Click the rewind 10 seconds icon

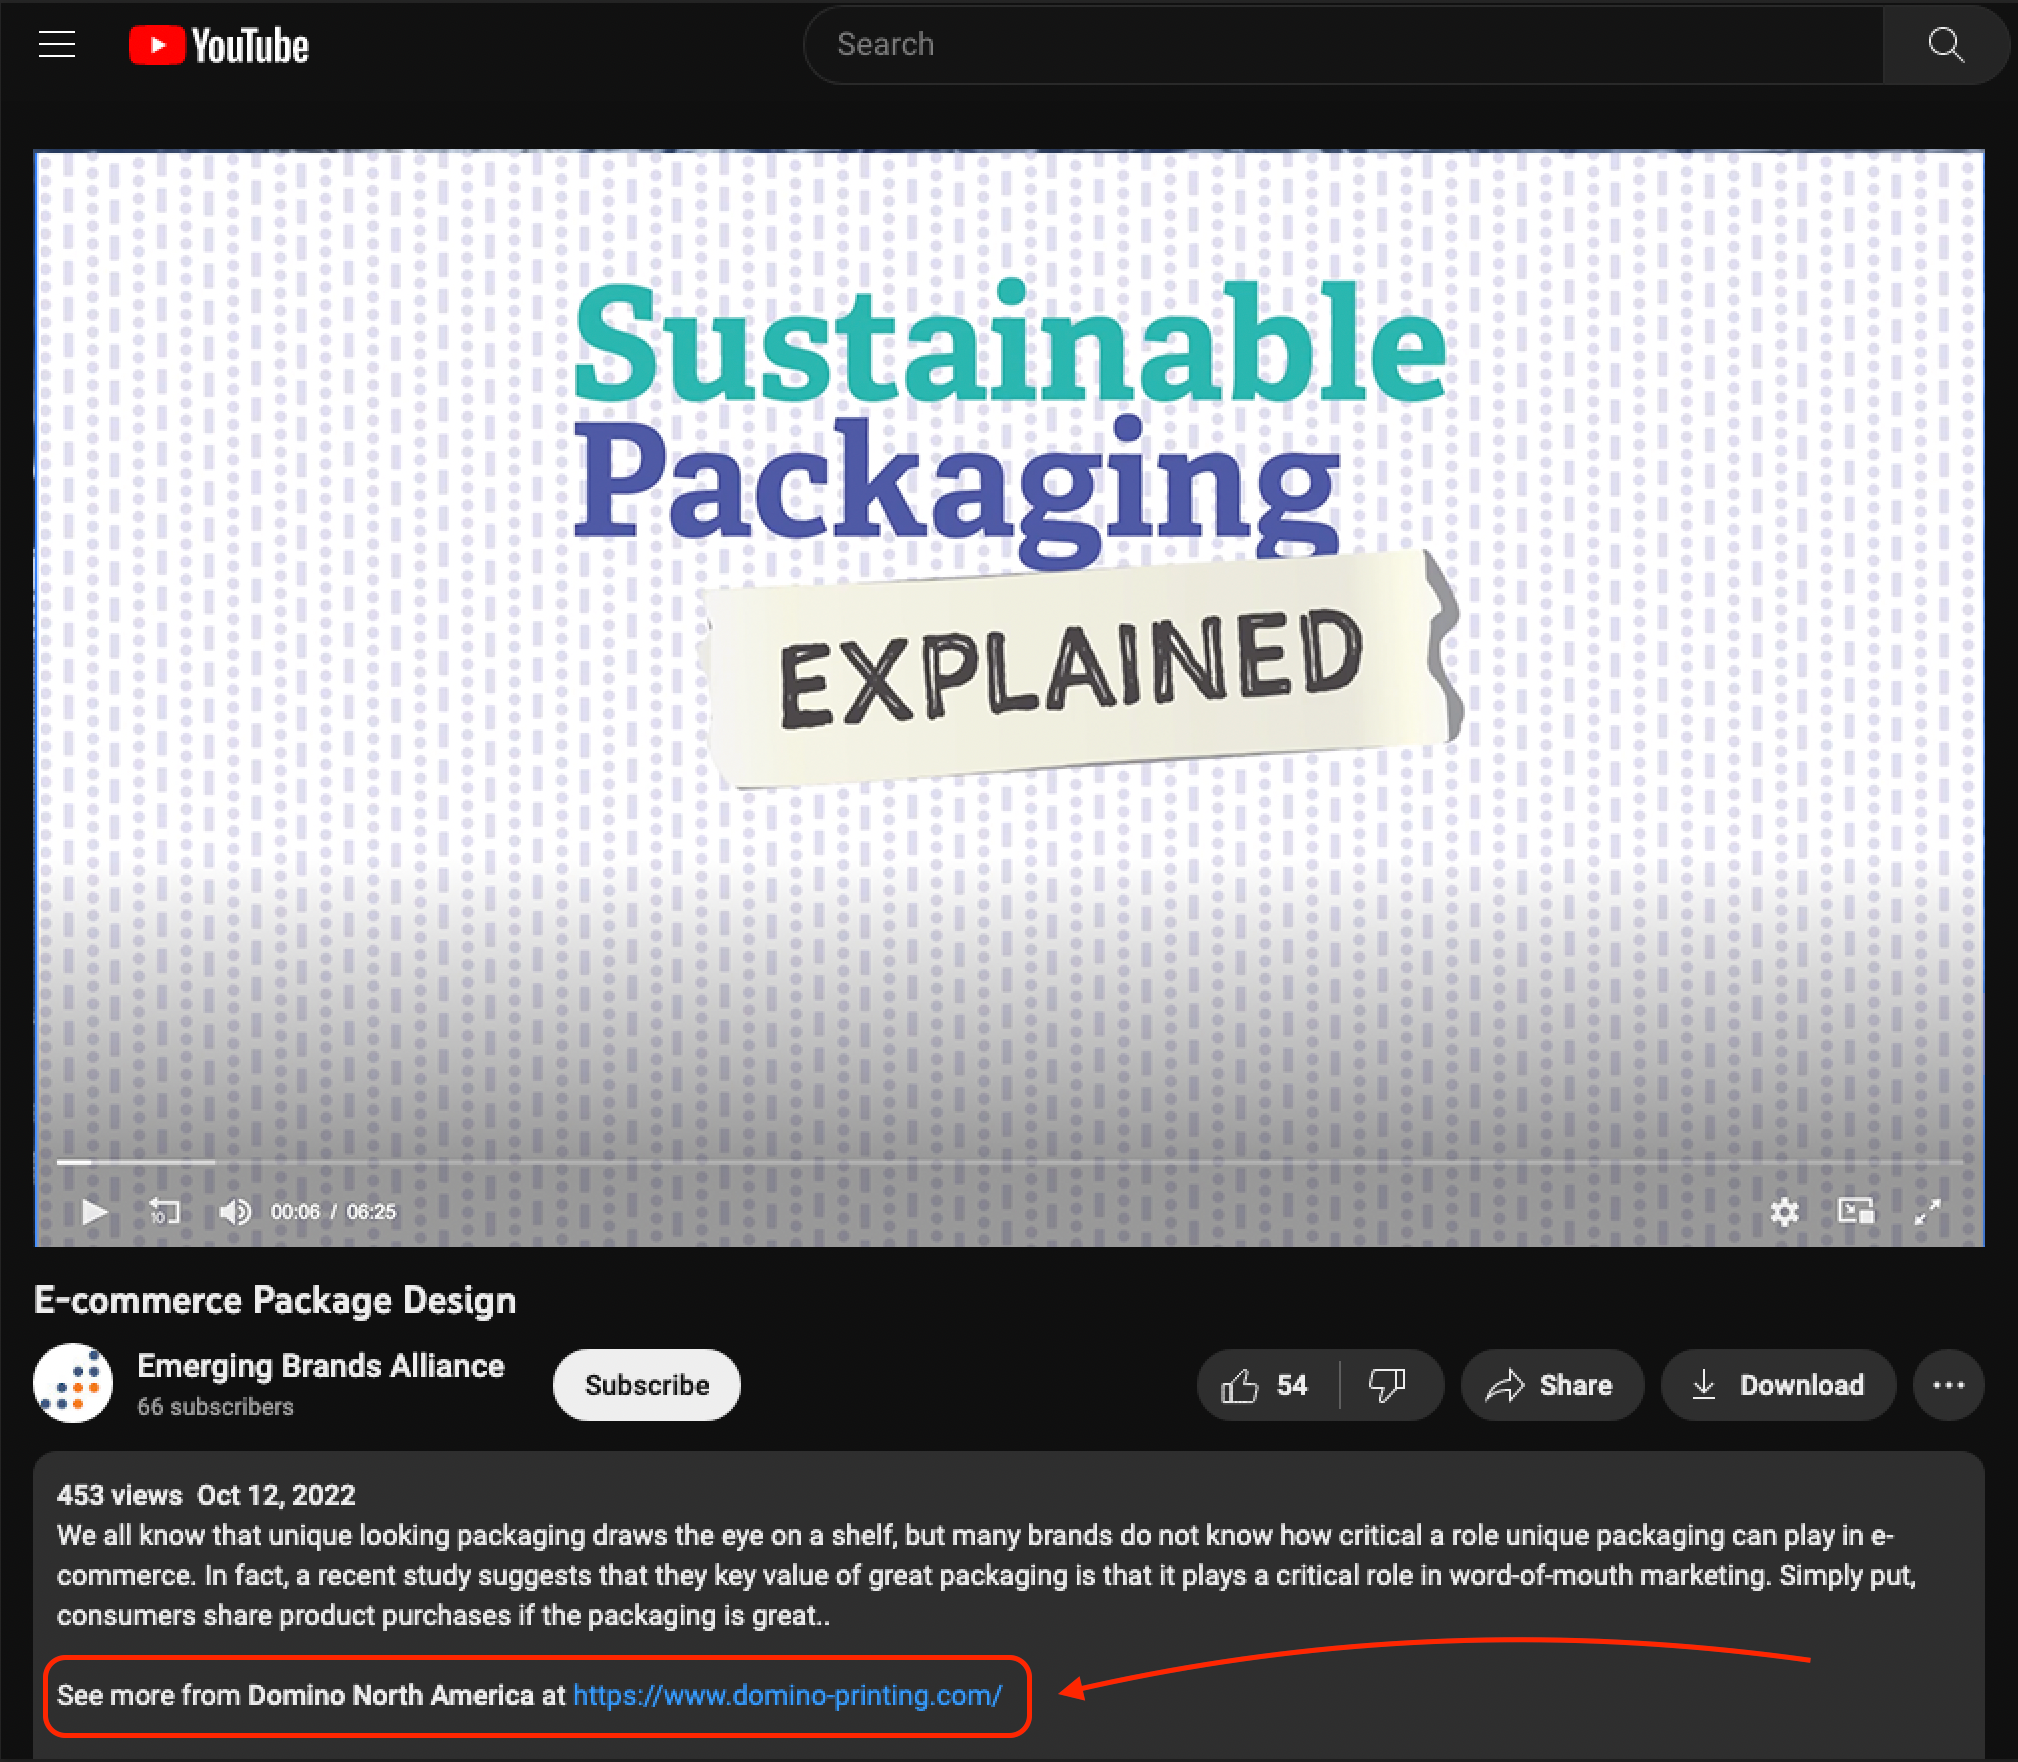click(164, 1212)
